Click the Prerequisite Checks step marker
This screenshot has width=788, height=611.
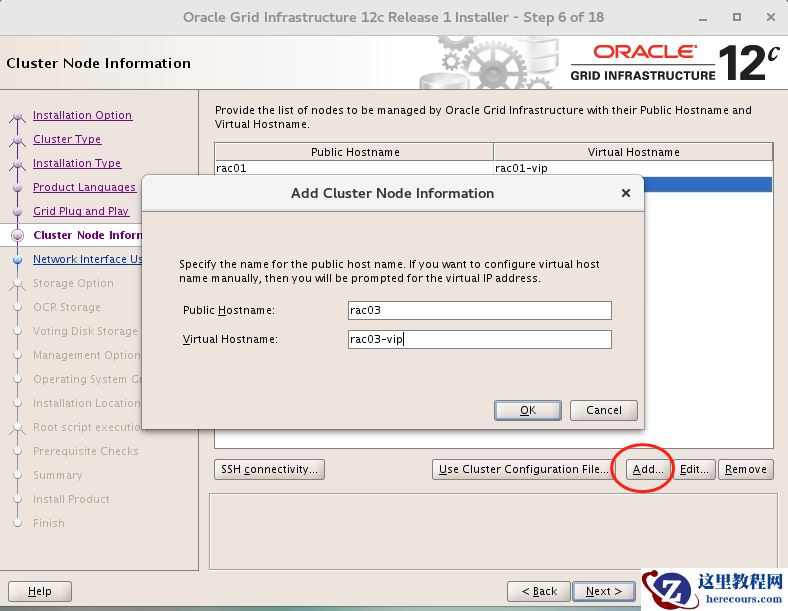coord(18,451)
